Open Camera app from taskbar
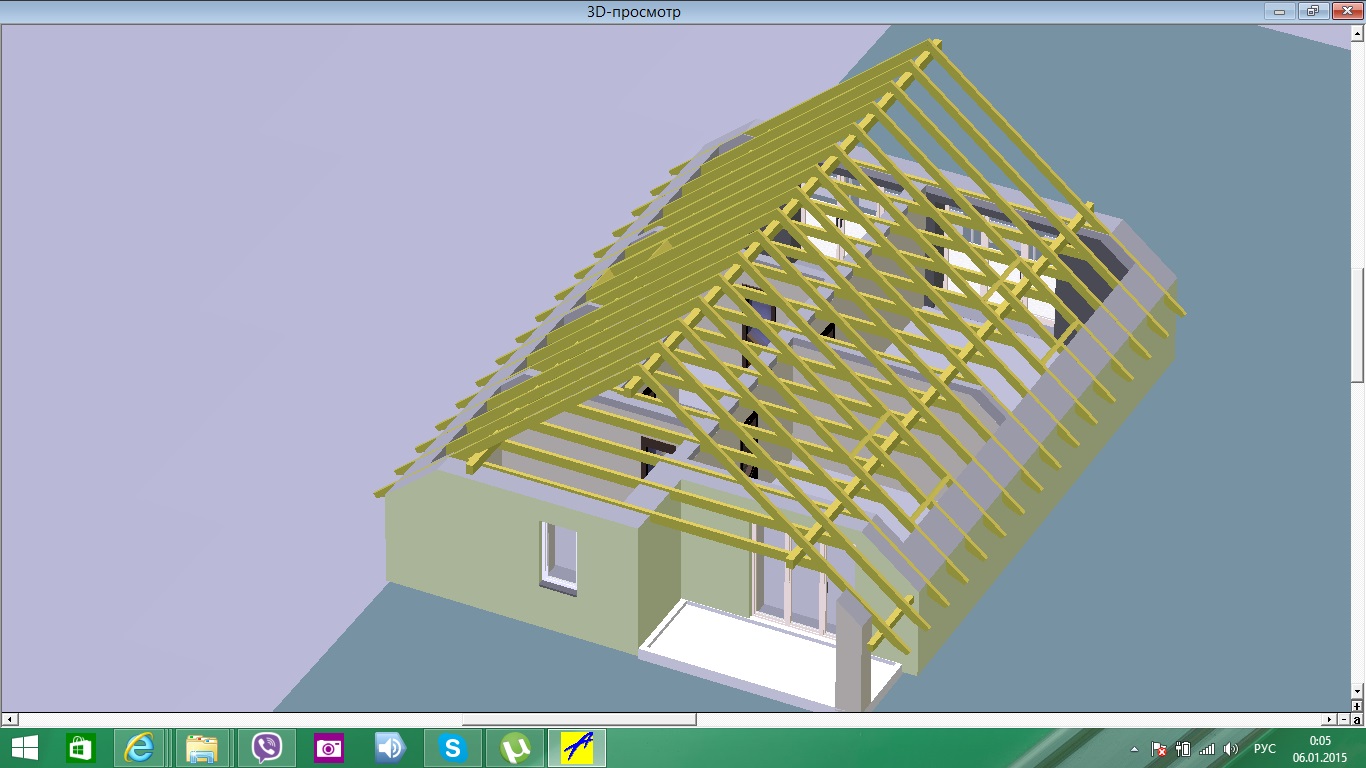Screen dimensions: 1366x768 pyautogui.click(x=328, y=748)
